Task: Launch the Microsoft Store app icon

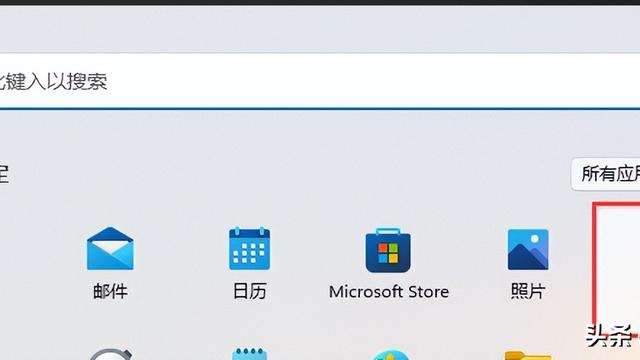Action: pos(388,250)
